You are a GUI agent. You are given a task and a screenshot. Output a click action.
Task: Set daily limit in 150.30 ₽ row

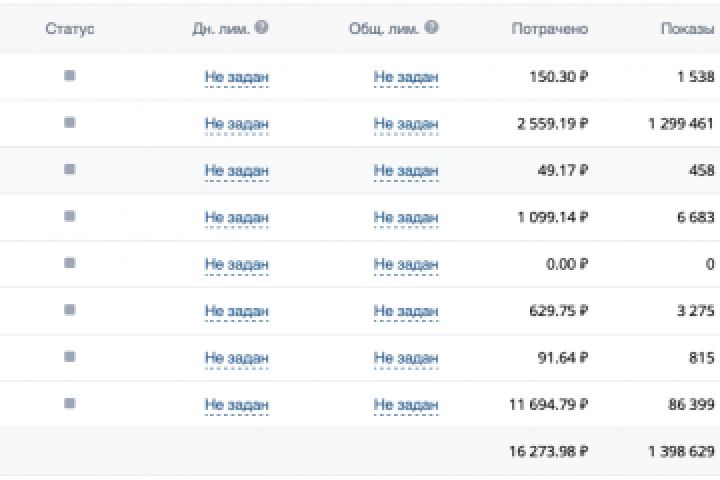237,77
